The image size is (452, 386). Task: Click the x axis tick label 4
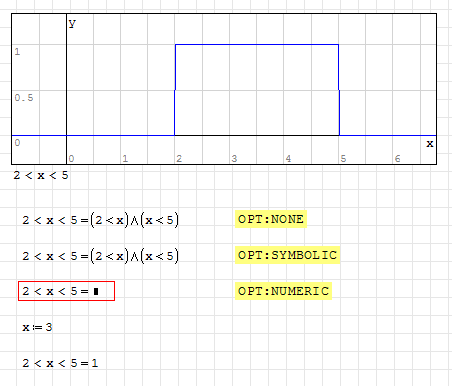click(288, 159)
